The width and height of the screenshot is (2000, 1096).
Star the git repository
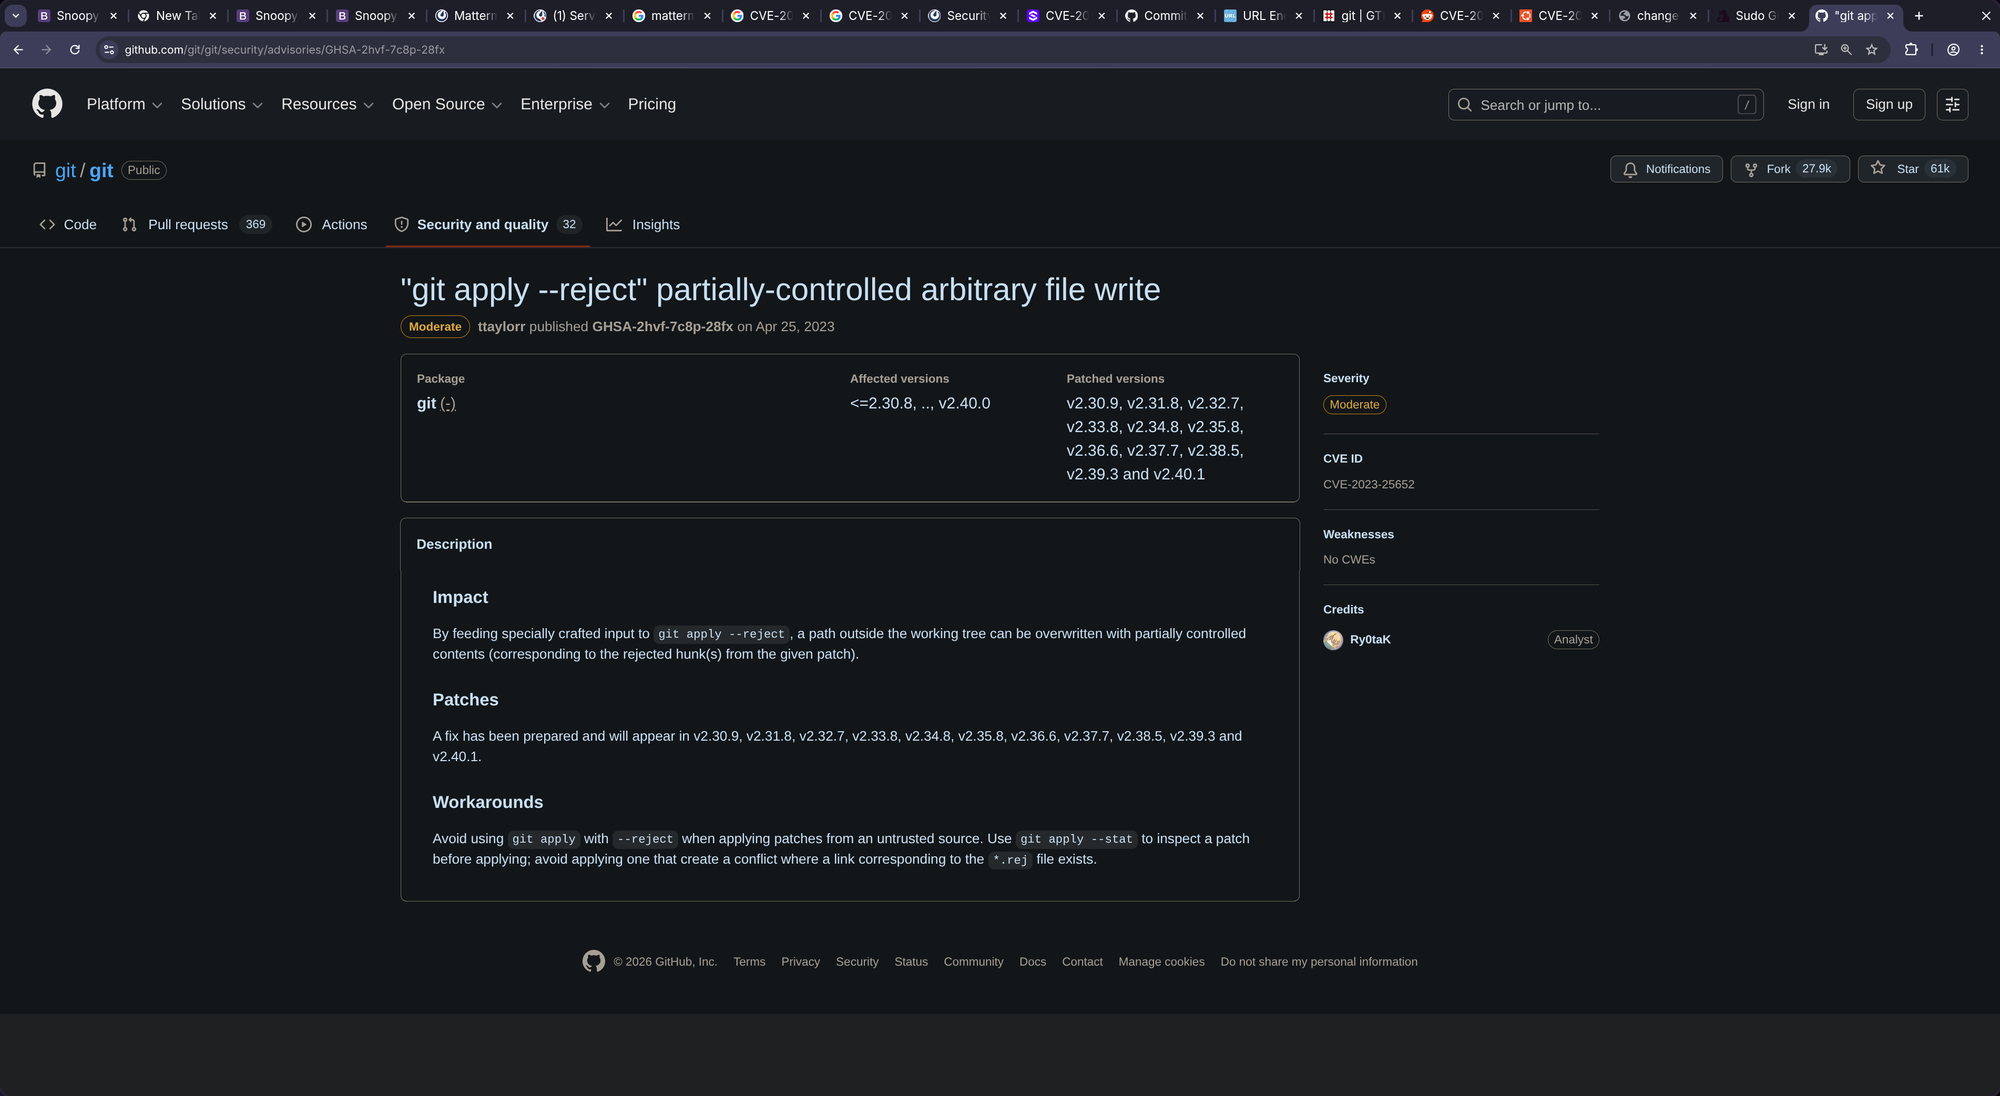(x=1912, y=169)
